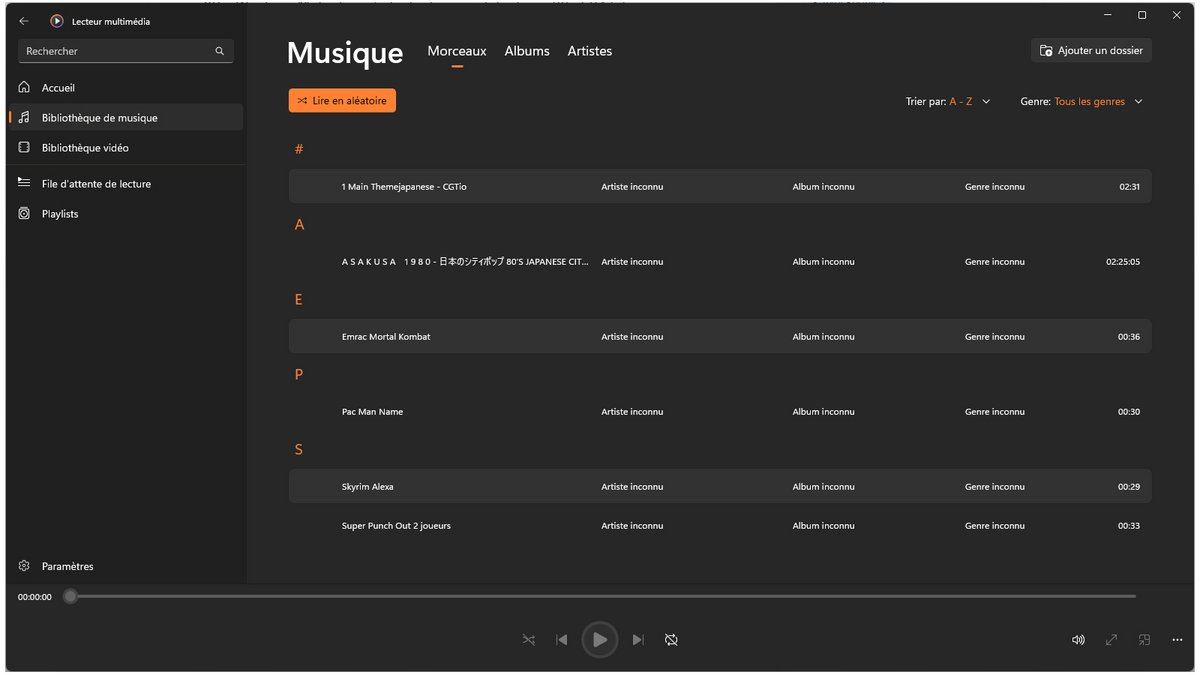Viewport: 1200px width, 675px height.
Task: Open the Genre Tous les genres filter dropdown
Action: click(x=1080, y=101)
